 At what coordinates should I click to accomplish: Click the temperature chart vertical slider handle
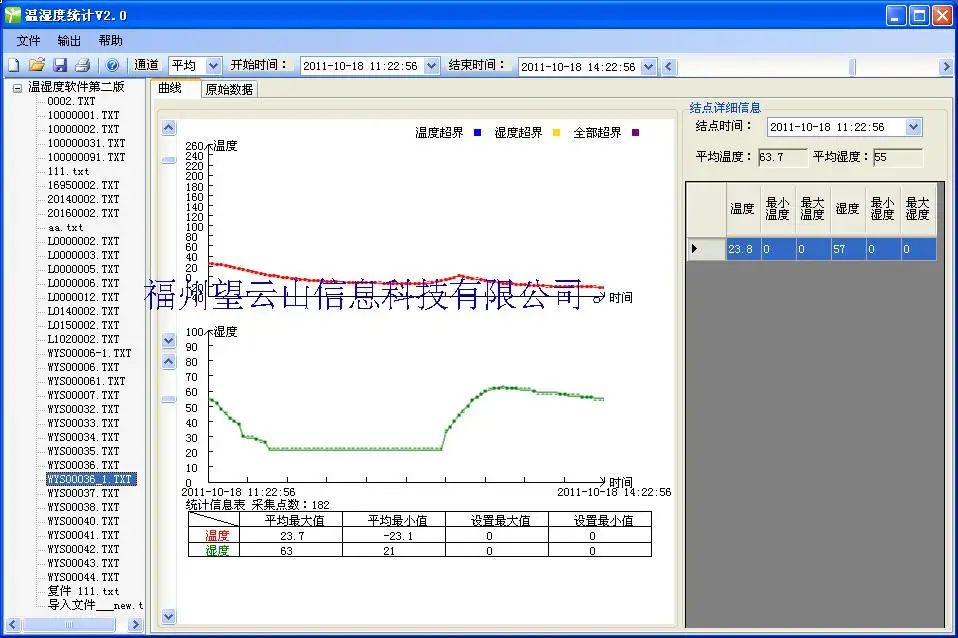pos(169,160)
